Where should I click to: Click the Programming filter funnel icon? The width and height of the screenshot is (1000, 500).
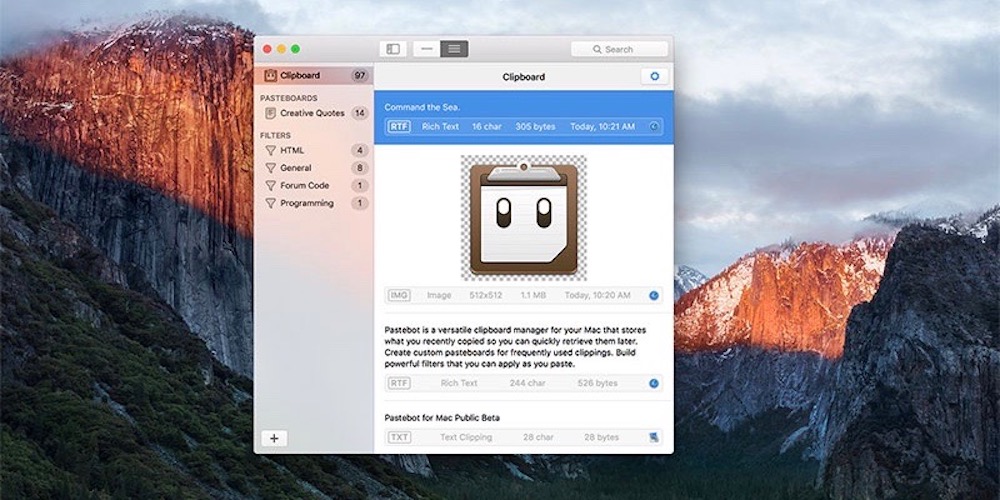click(270, 204)
